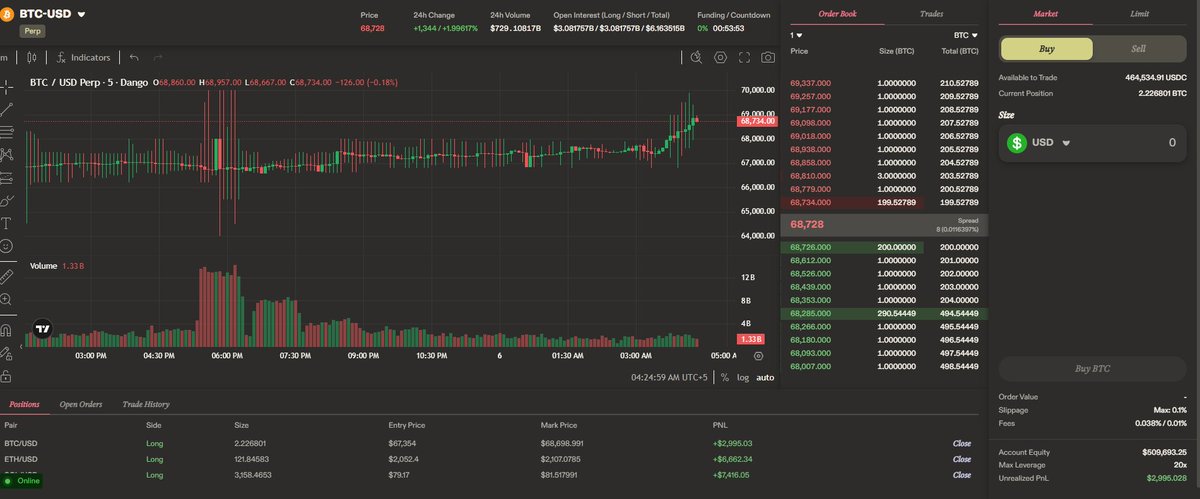
Task: Click the green dollar USD icon
Action: coord(1017,143)
